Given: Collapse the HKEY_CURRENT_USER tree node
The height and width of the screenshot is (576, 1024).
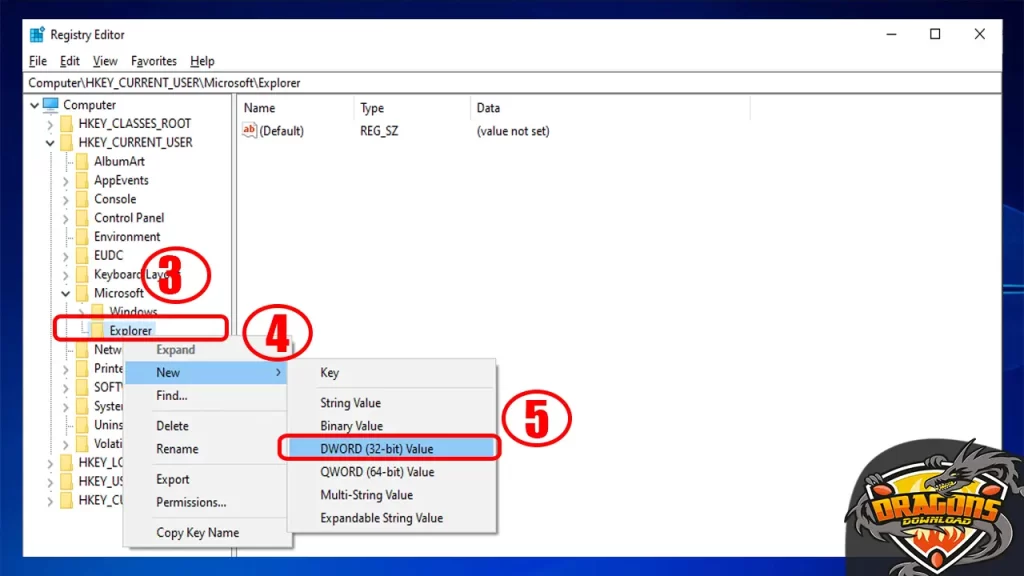Looking at the screenshot, I should point(50,142).
